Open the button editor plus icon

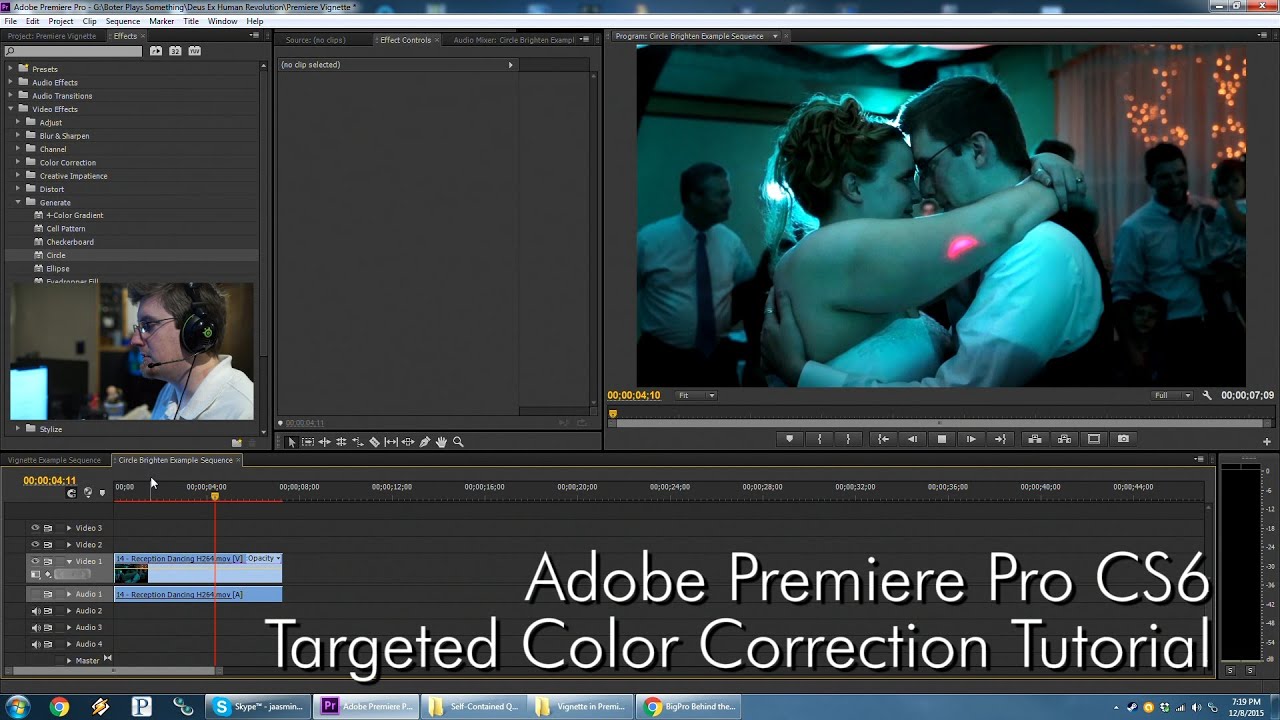pyautogui.click(x=1267, y=441)
